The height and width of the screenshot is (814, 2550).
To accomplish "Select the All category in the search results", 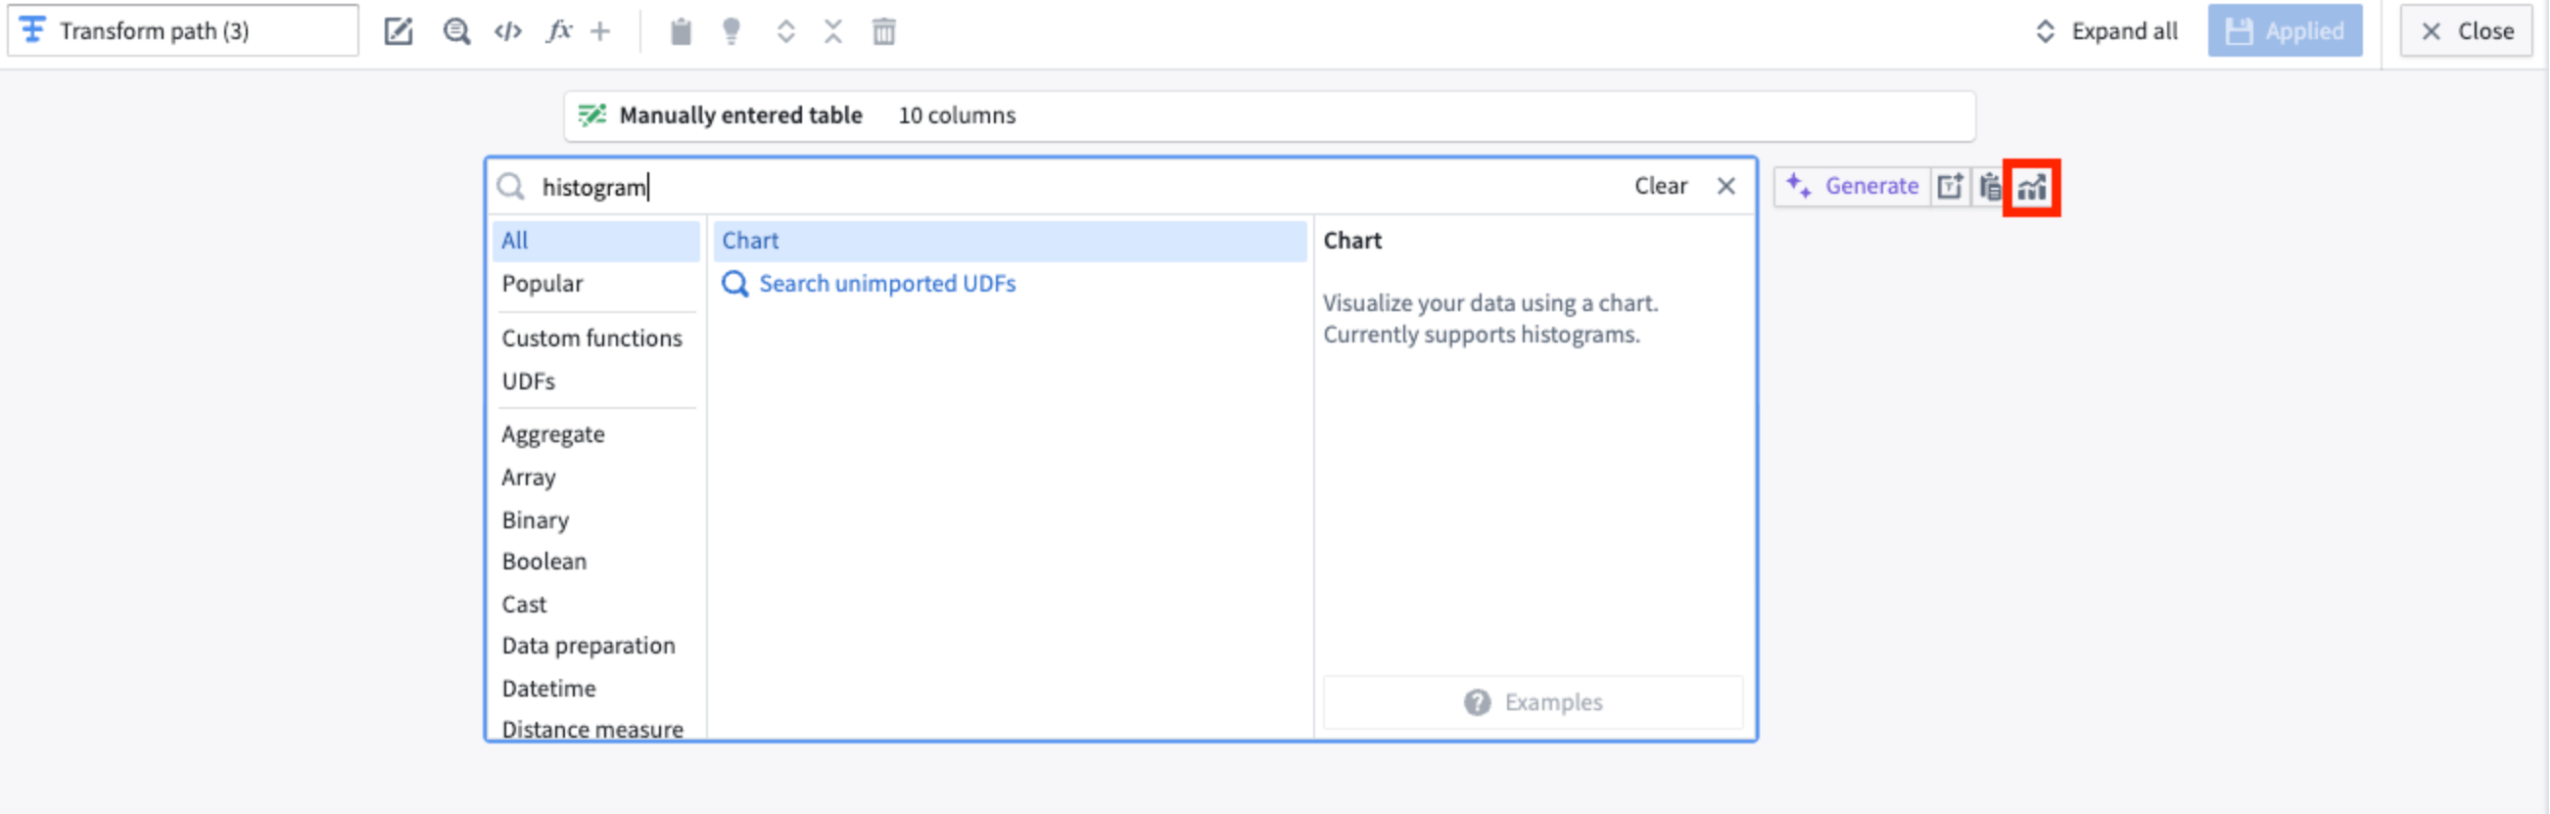I will click(x=516, y=240).
